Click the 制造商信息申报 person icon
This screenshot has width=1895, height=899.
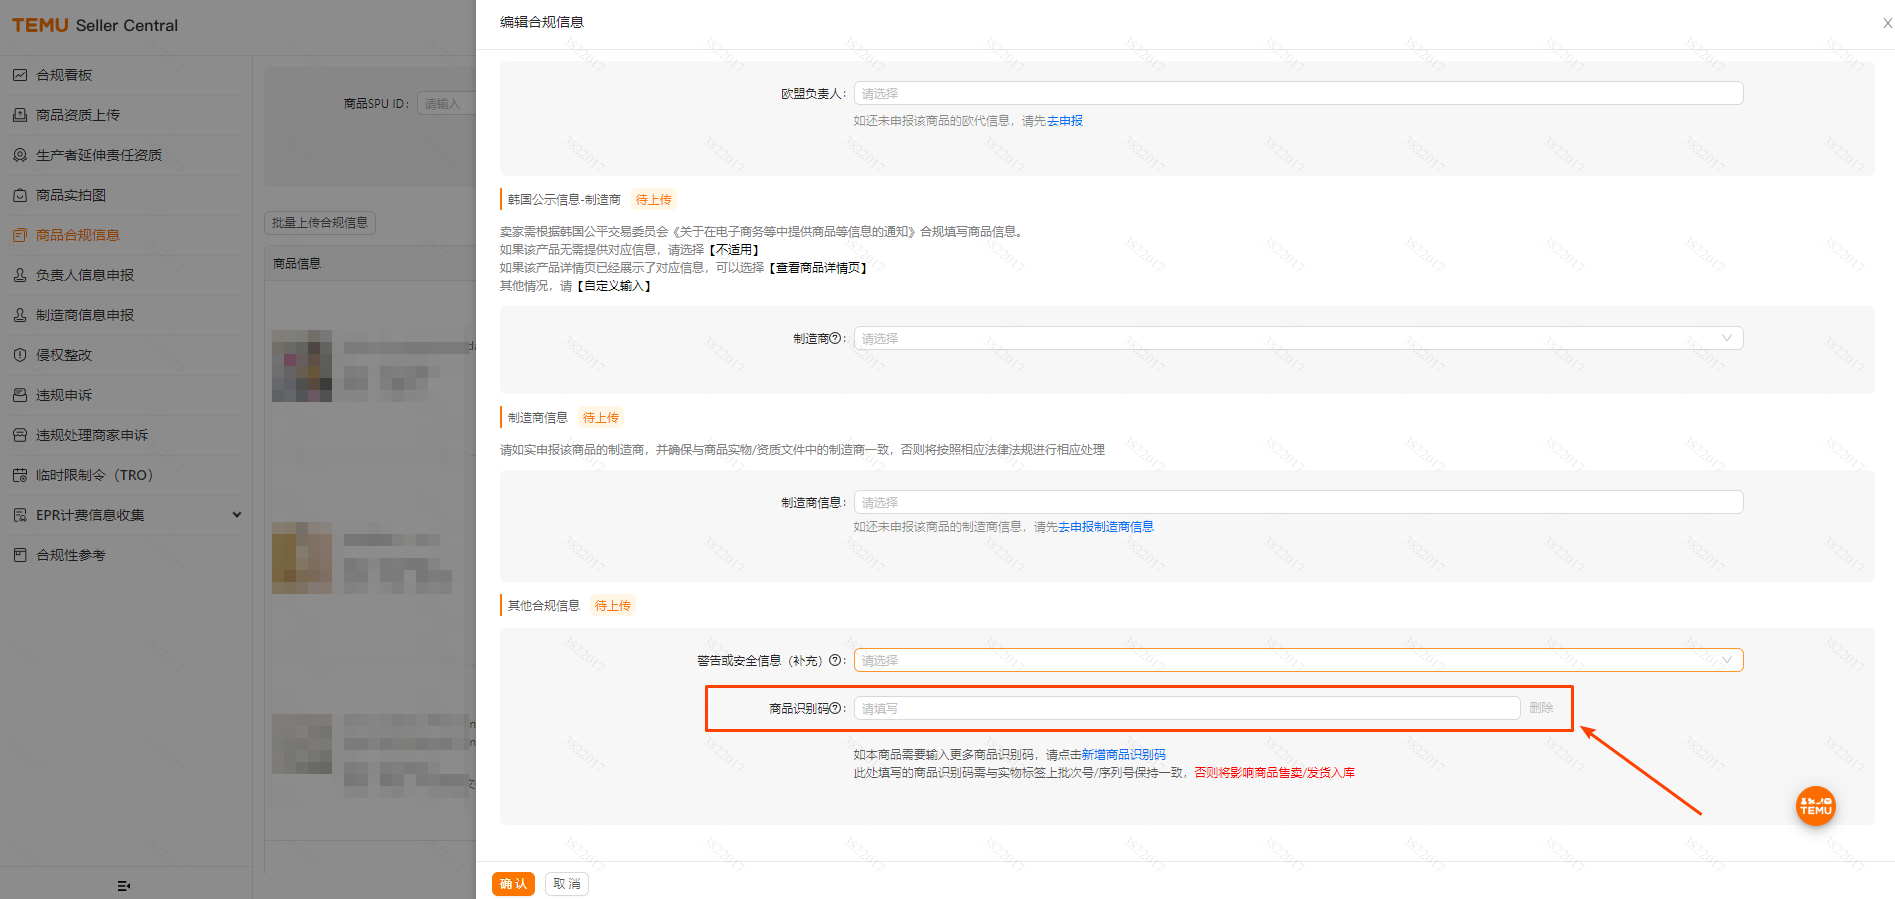coord(20,315)
